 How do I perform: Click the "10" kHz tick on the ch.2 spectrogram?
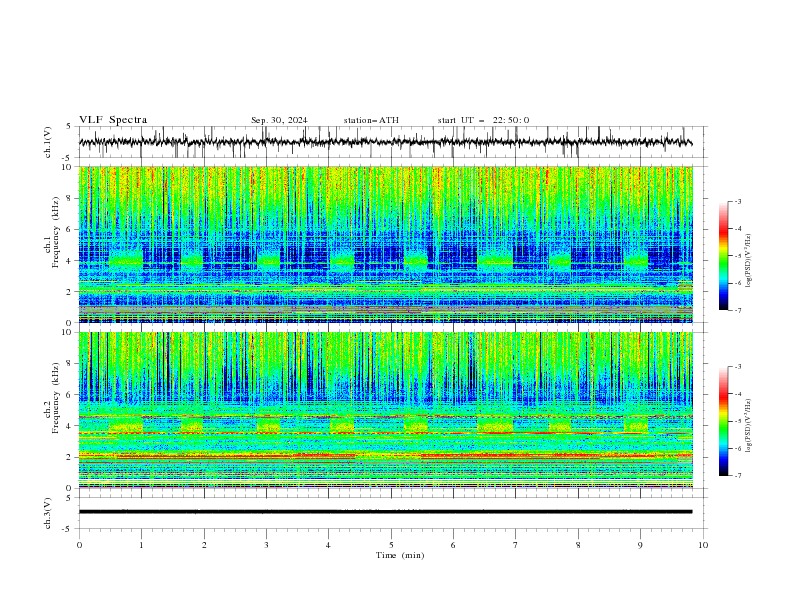[69, 332]
